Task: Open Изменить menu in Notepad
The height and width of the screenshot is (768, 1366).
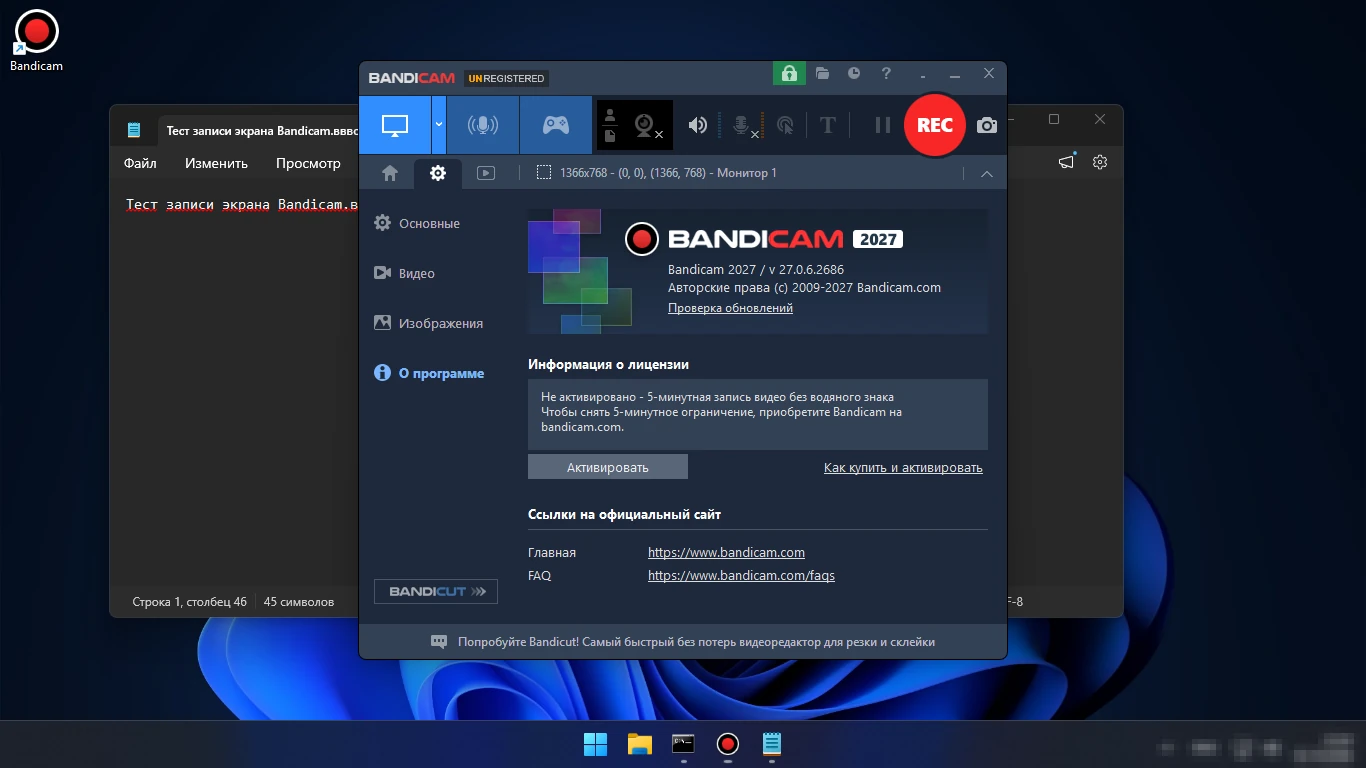Action: (x=216, y=163)
